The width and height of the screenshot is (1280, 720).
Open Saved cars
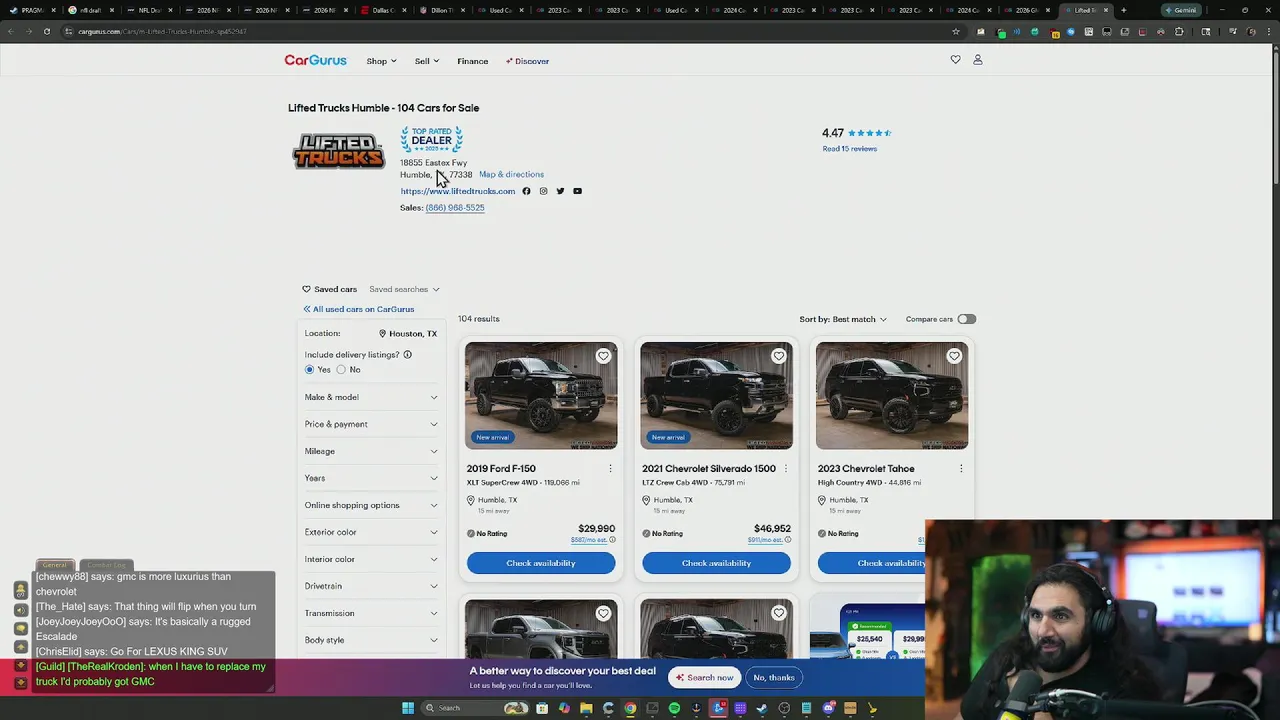coord(329,289)
